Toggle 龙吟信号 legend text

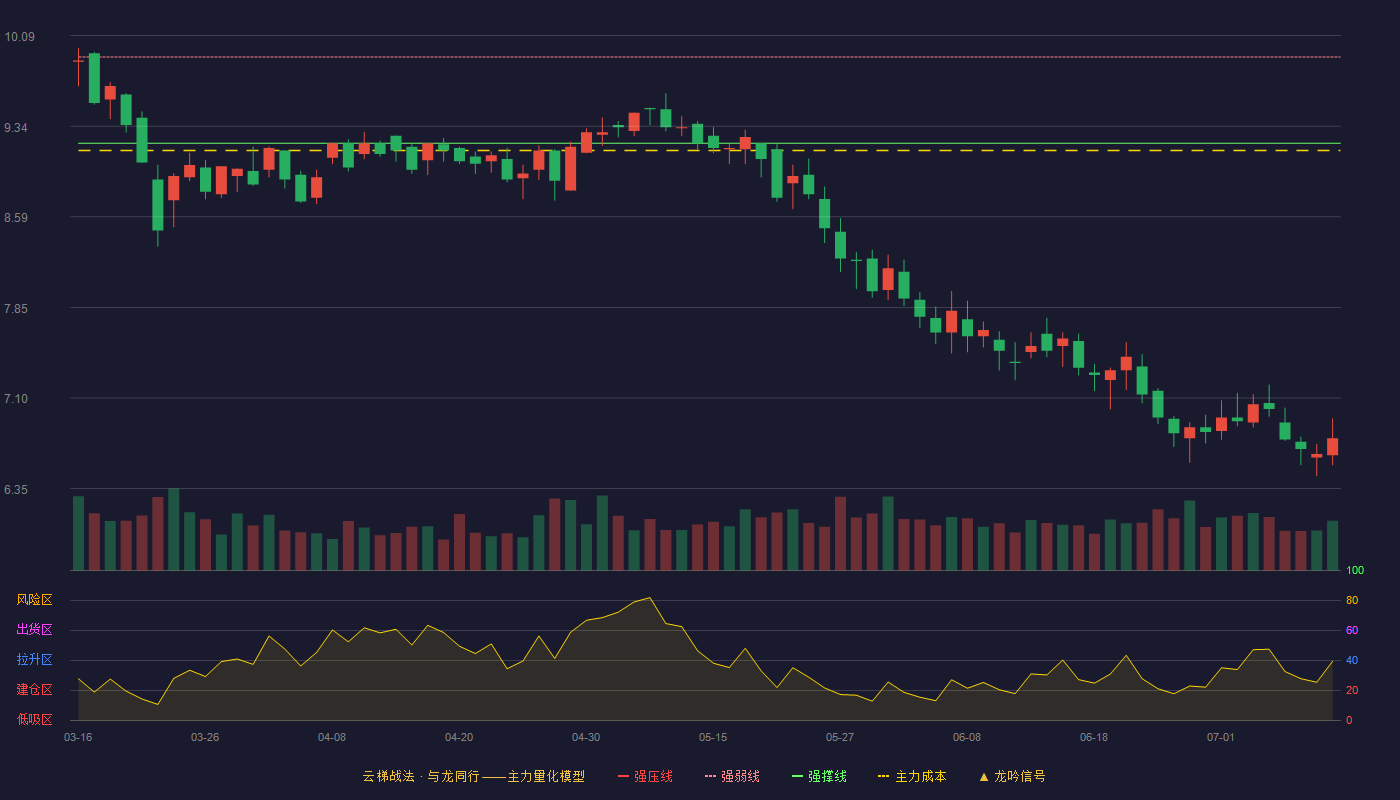[x=1019, y=776]
